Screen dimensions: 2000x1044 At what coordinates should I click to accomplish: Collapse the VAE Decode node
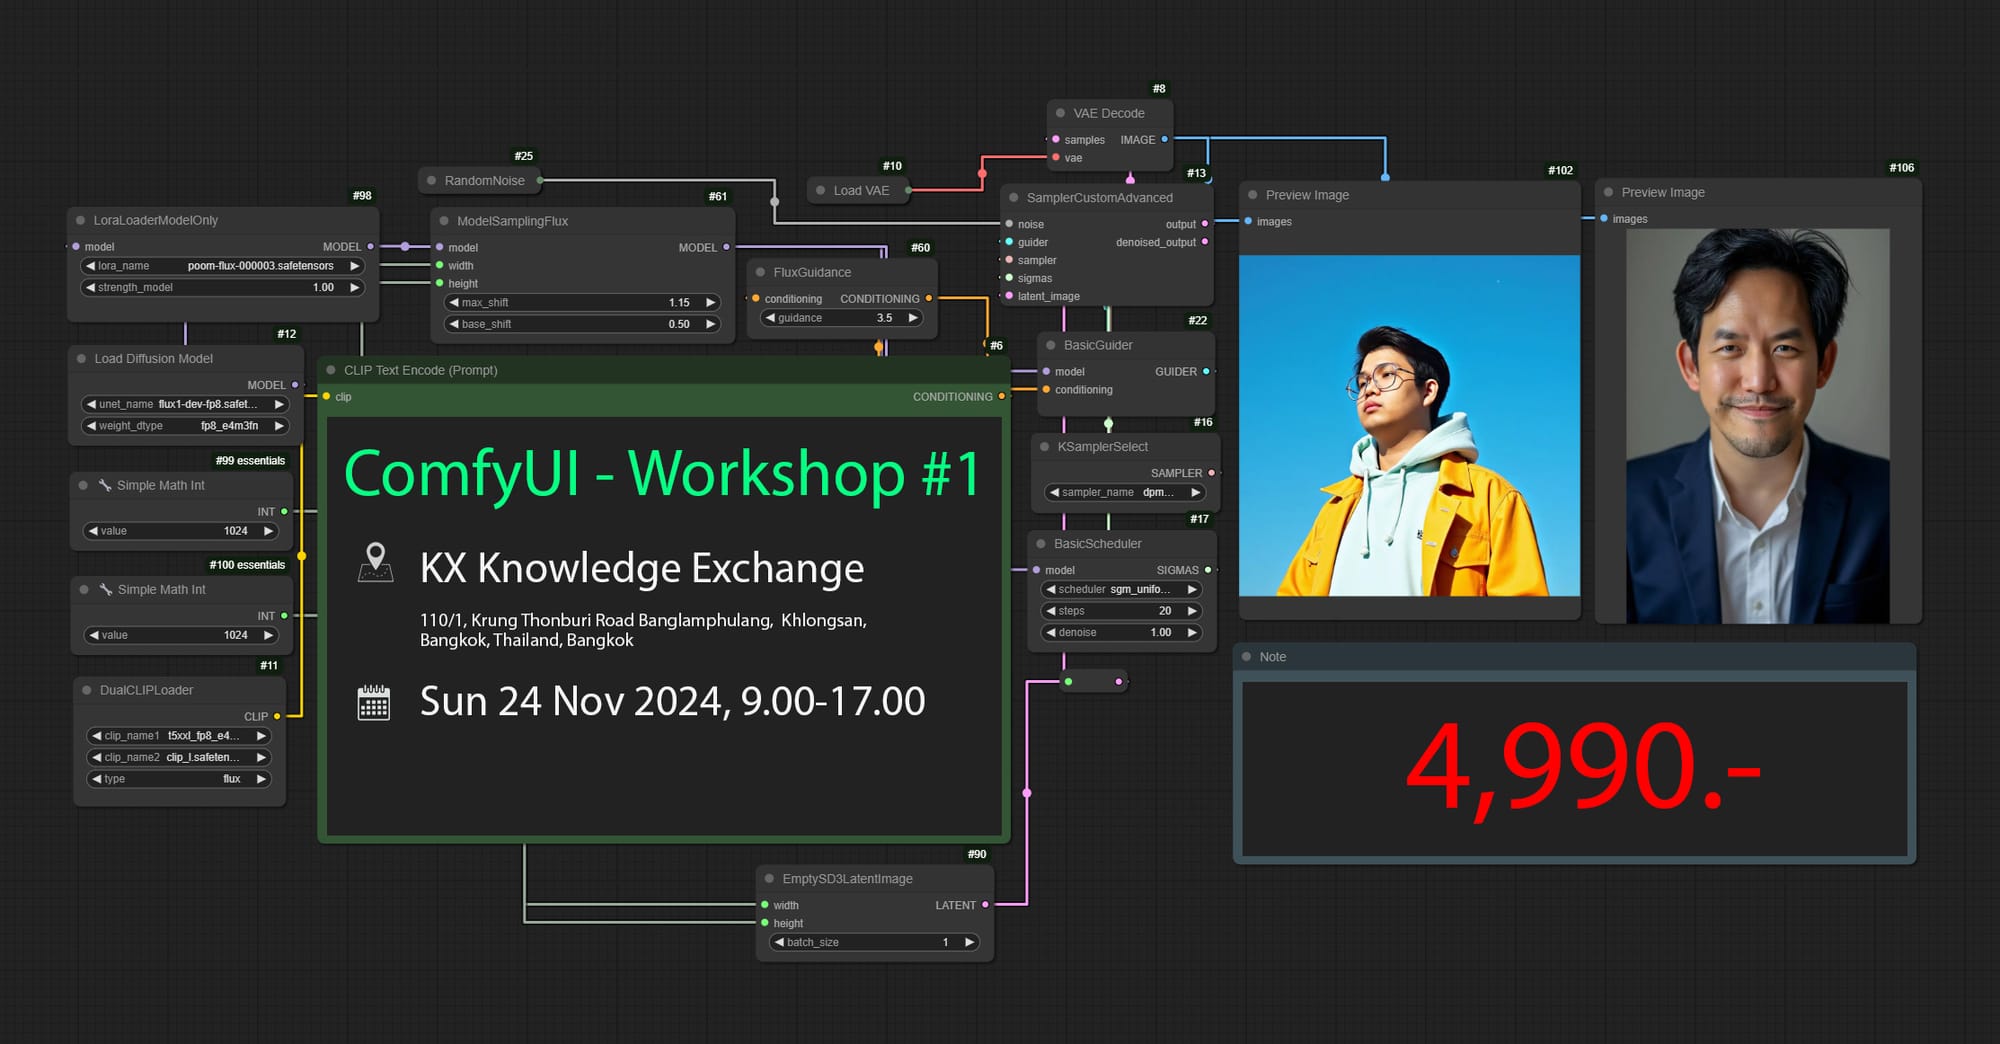tap(1061, 113)
